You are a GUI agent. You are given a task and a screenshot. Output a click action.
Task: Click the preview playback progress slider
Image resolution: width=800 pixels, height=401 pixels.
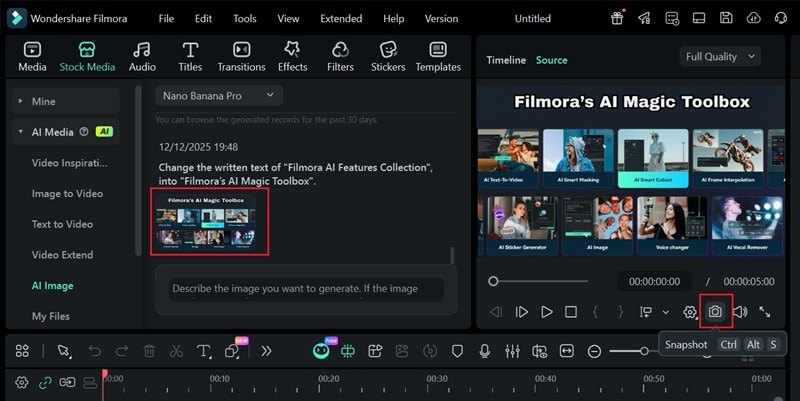click(540, 281)
